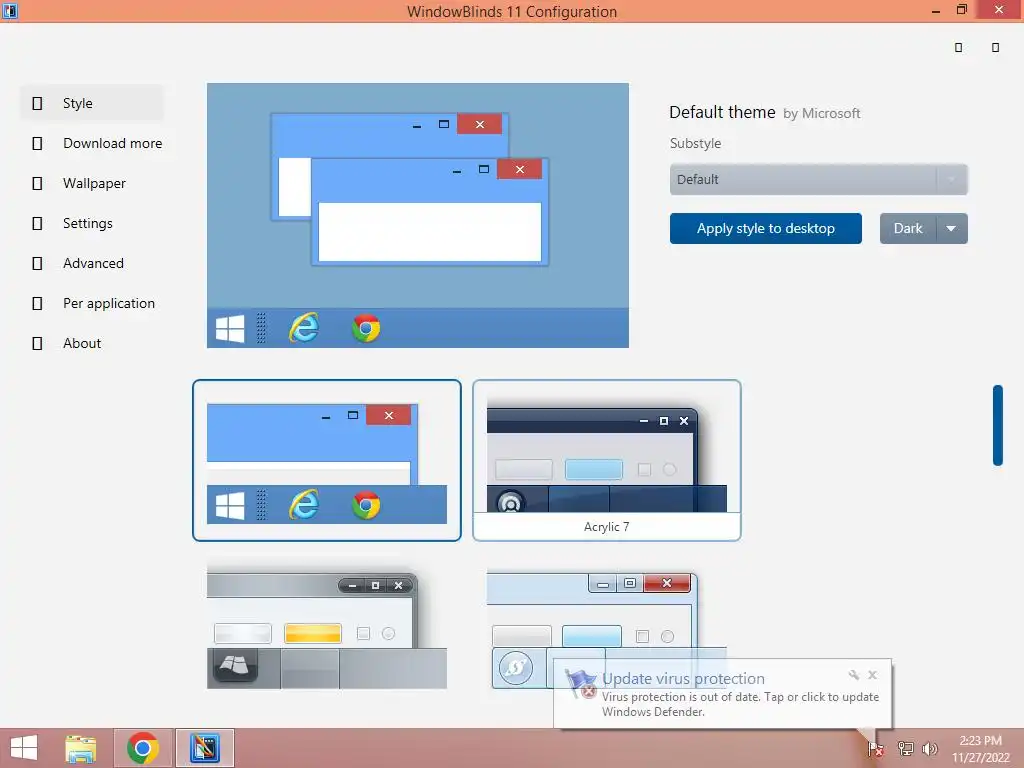1024x768 pixels.
Task: Click the icon beside Per application
Action: coord(37,303)
